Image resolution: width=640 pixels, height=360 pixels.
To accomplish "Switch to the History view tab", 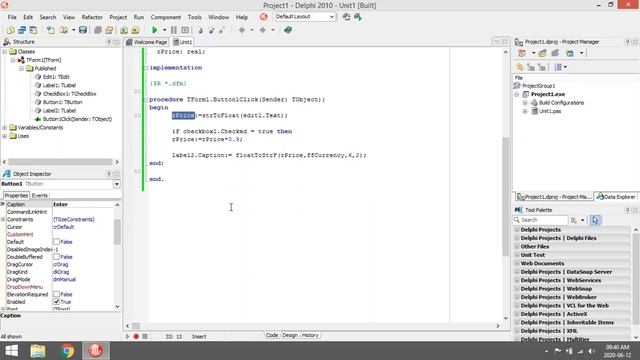I will tap(310, 335).
